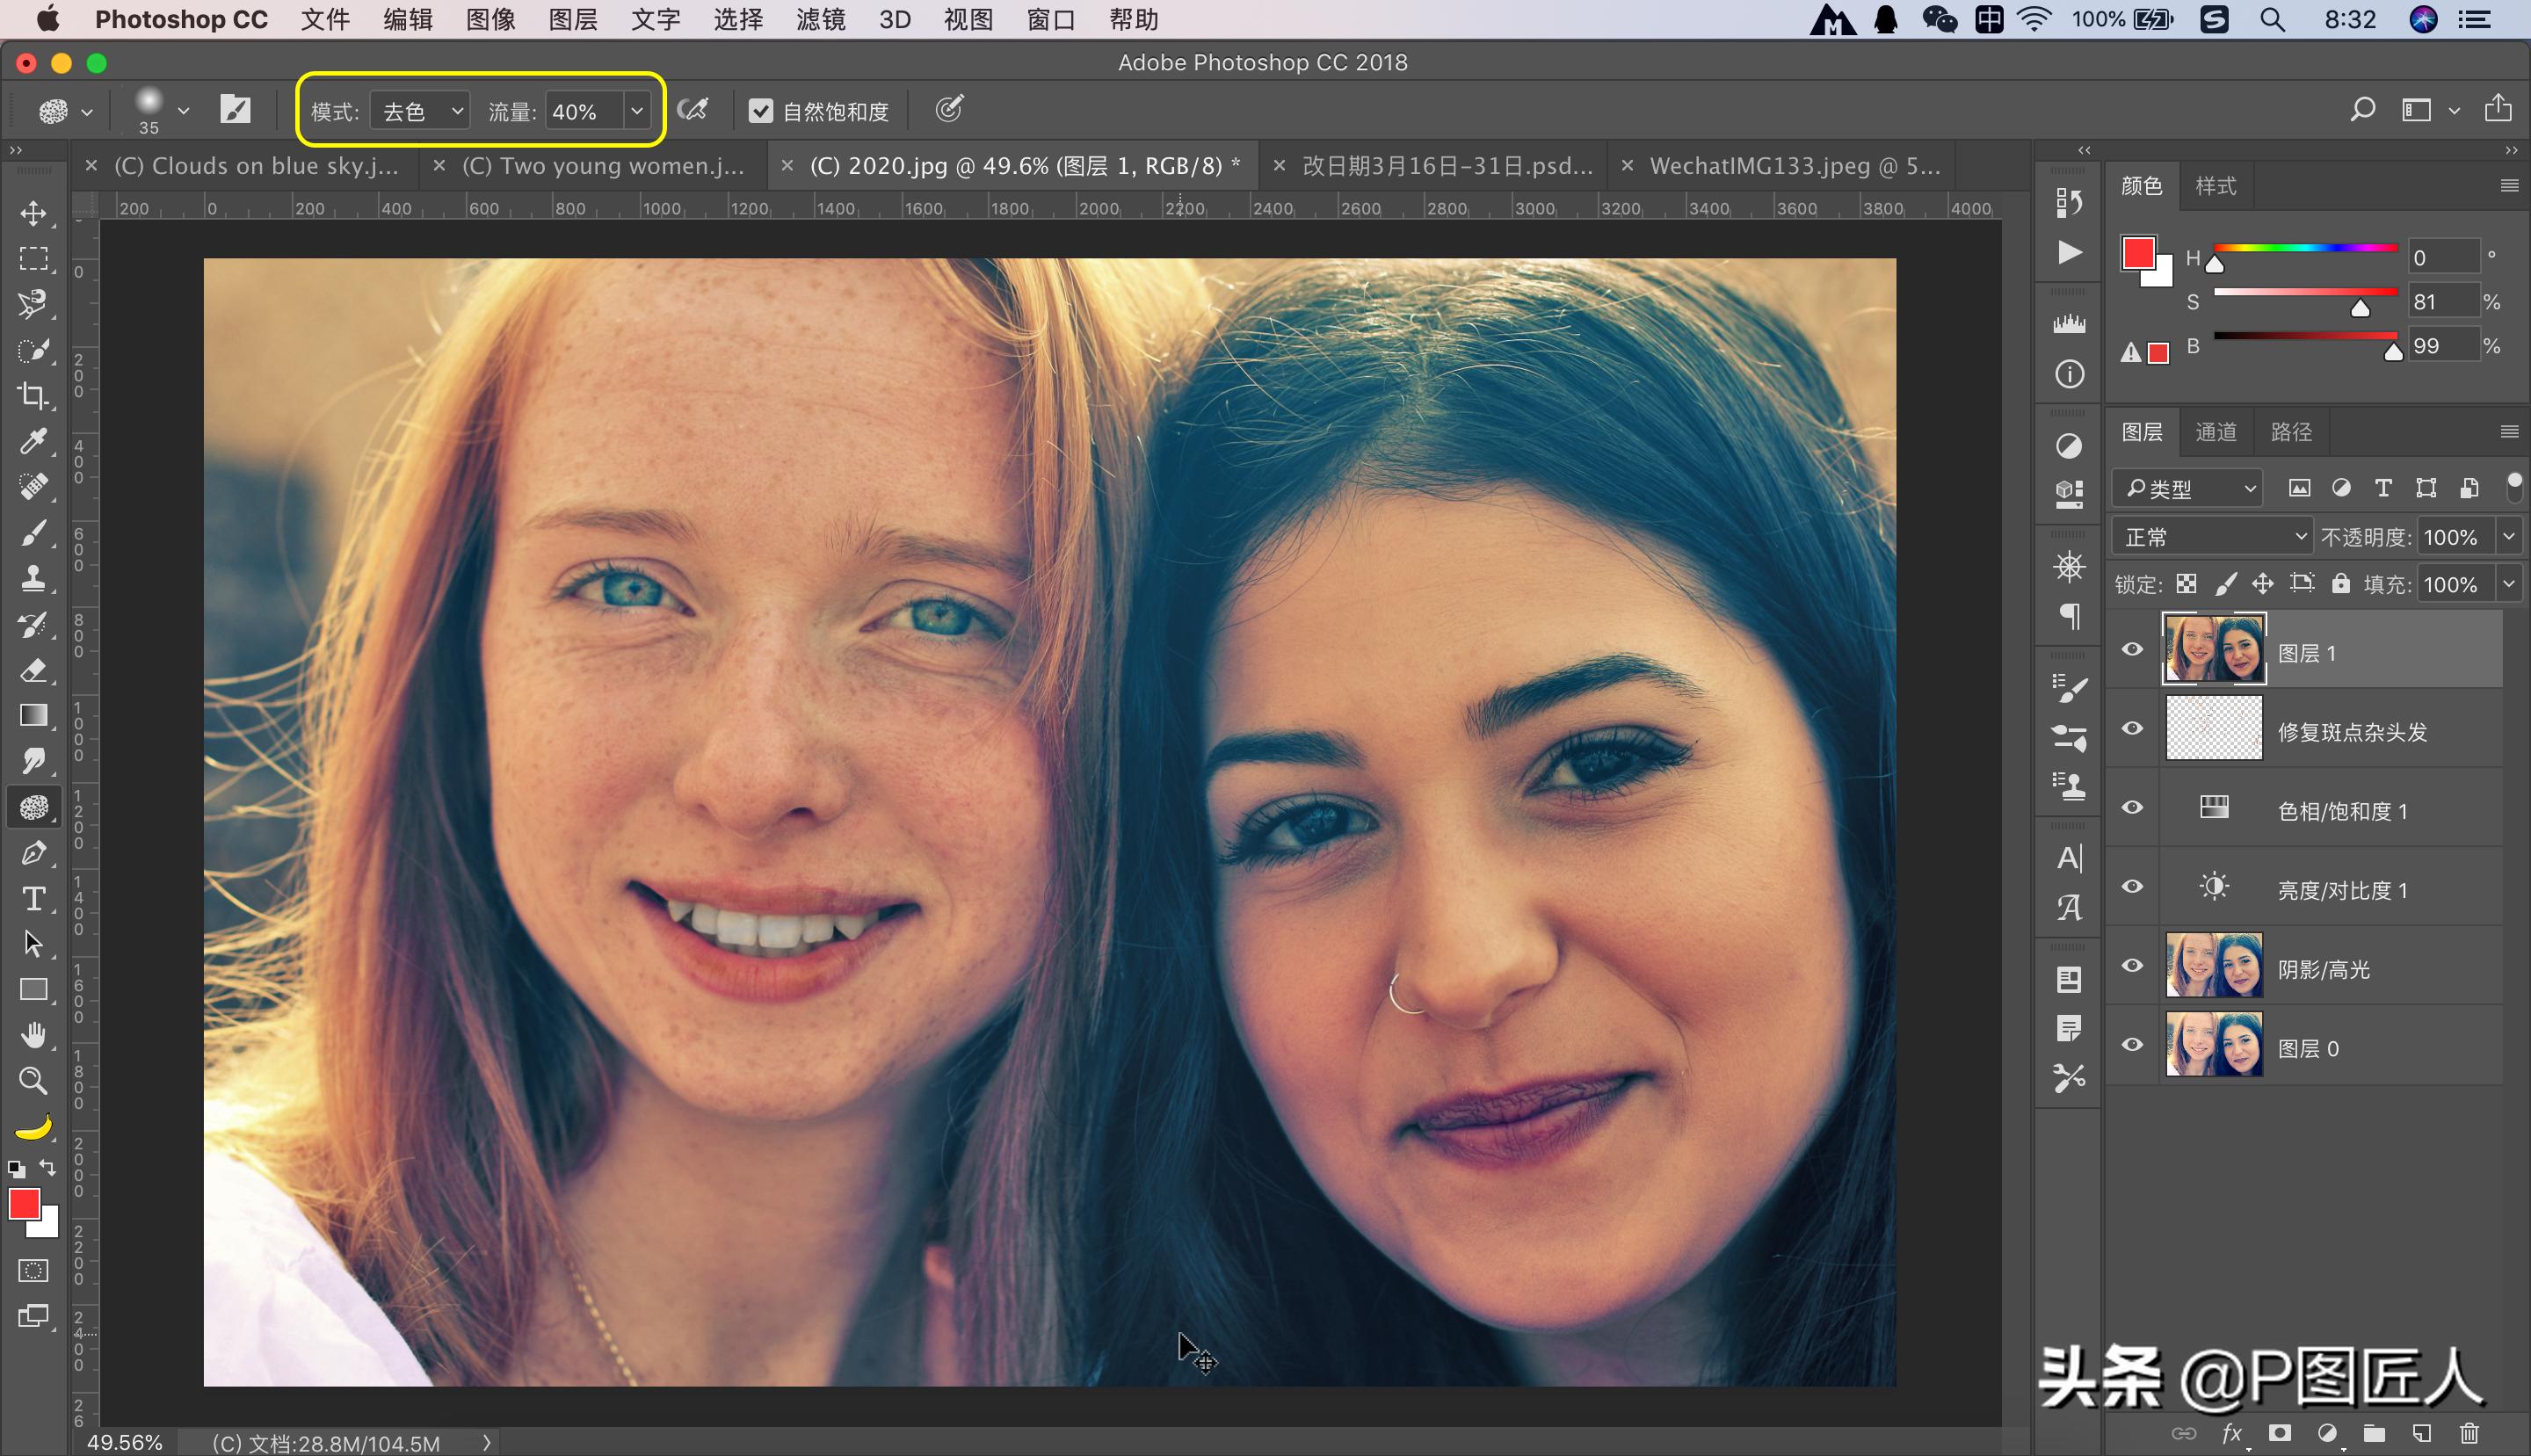
Task: Select the 阴影/高光 layer thumbnail
Action: (x=2213, y=966)
